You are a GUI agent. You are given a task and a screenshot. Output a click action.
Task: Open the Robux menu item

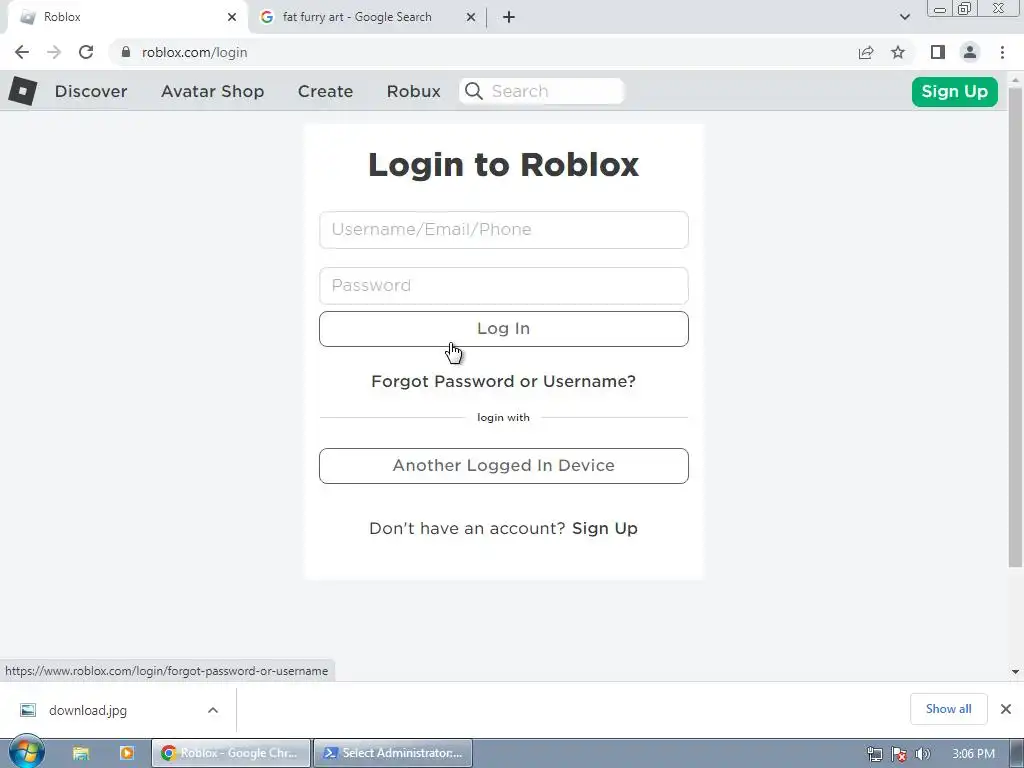pyautogui.click(x=413, y=91)
